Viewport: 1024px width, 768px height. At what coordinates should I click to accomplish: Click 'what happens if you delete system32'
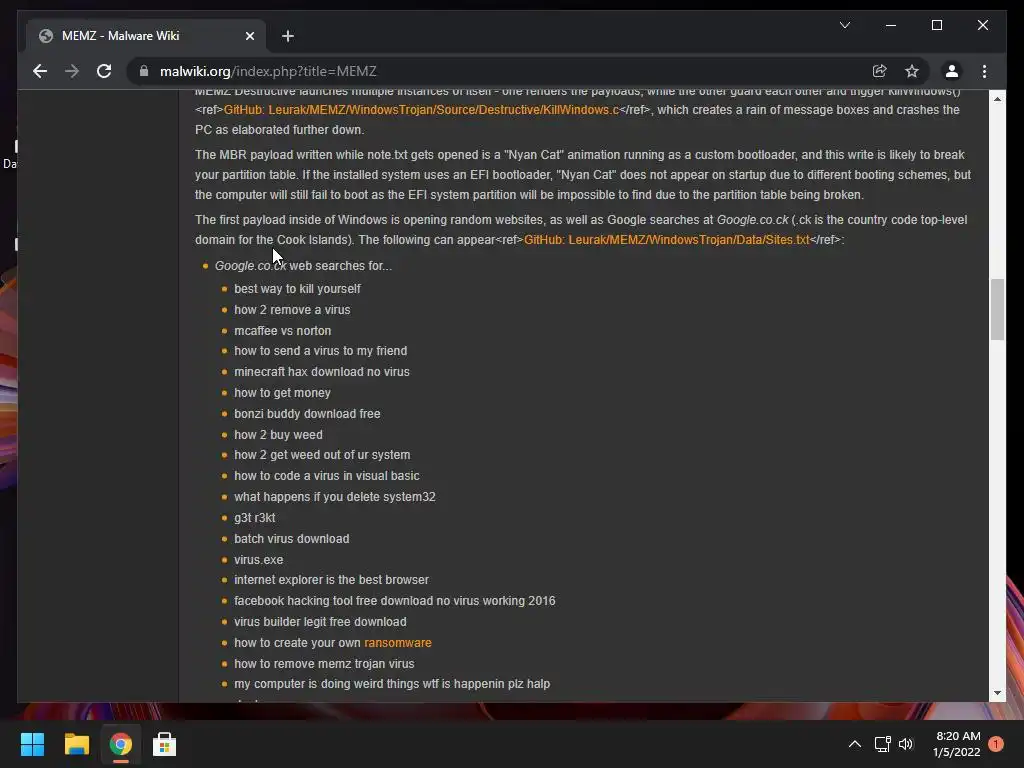click(334, 496)
